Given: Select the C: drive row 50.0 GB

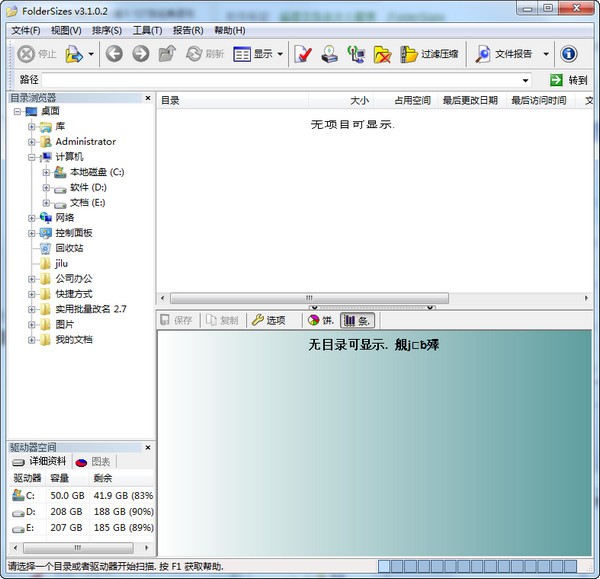Looking at the screenshot, I should pos(82,496).
